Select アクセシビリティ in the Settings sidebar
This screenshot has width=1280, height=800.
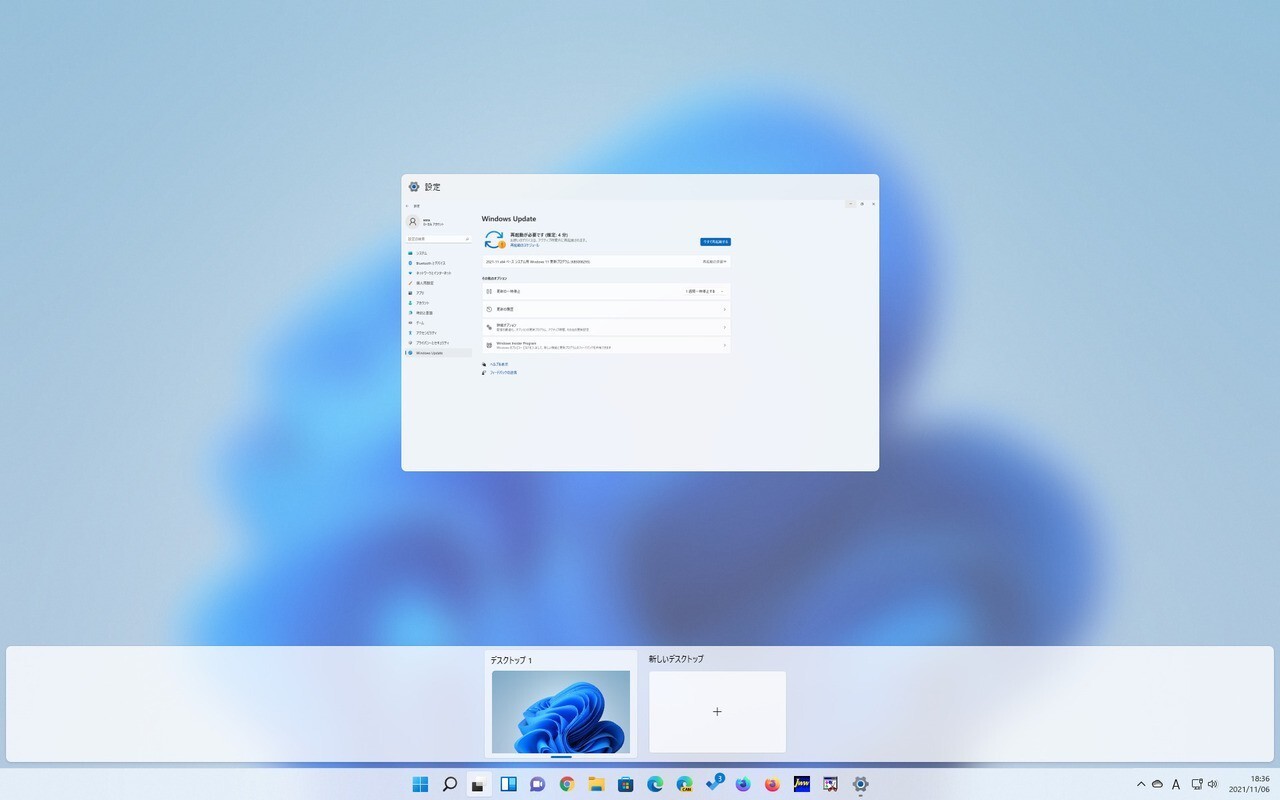(x=438, y=333)
